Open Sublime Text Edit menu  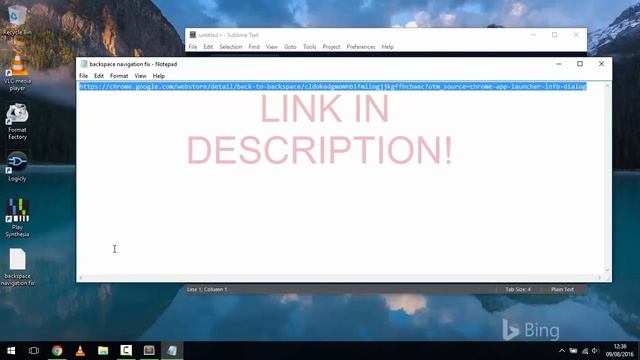click(x=208, y=47)
